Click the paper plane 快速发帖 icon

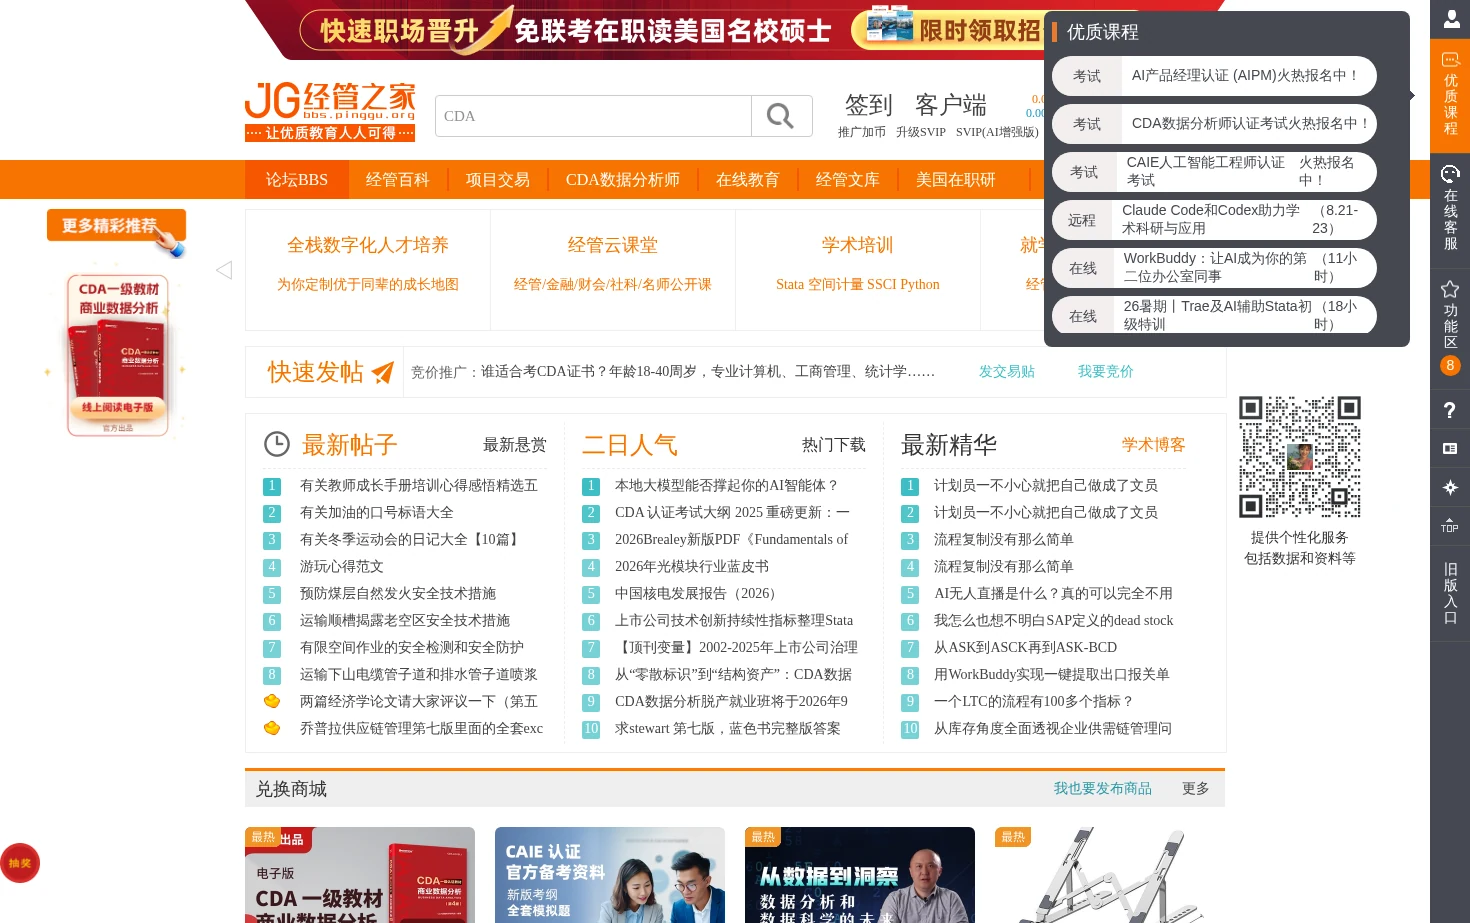[x=382, y=373]
